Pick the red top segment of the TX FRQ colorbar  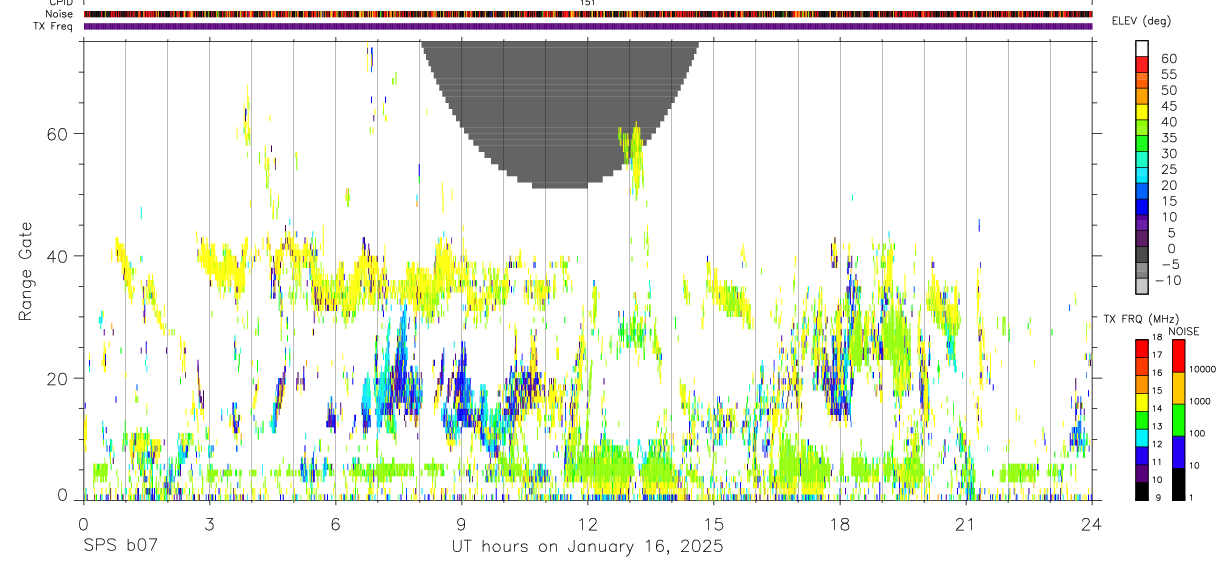[x=1142, y=349]
